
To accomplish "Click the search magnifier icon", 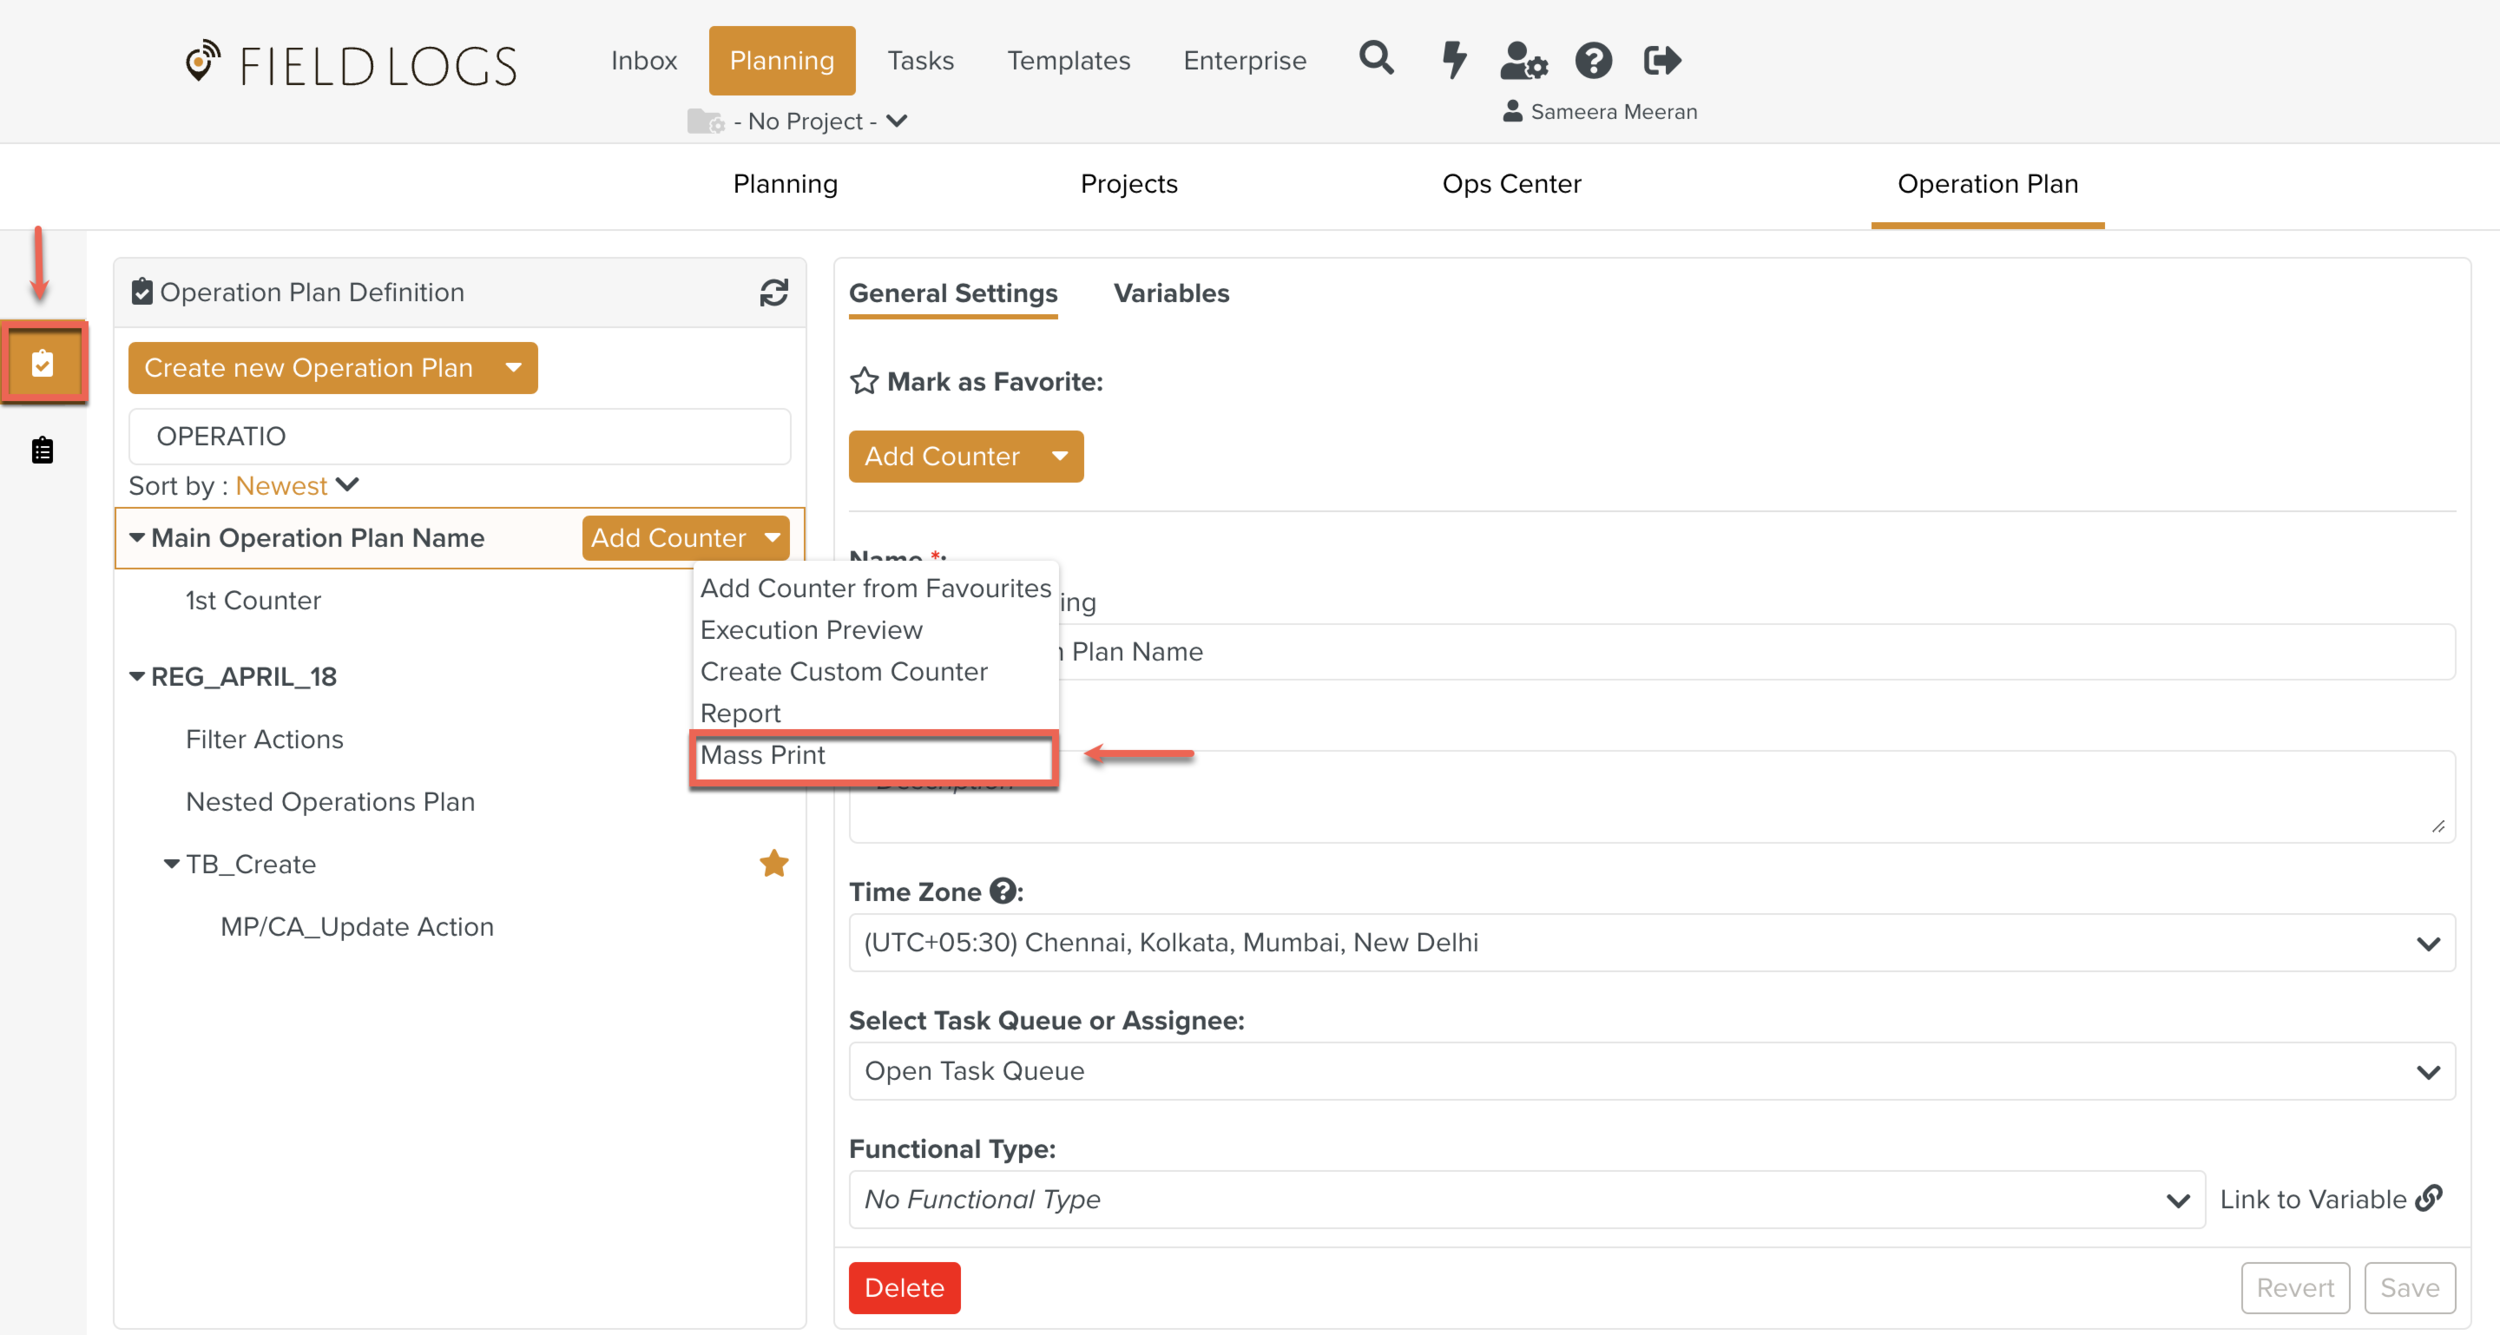I will (x=1376, y=59).
